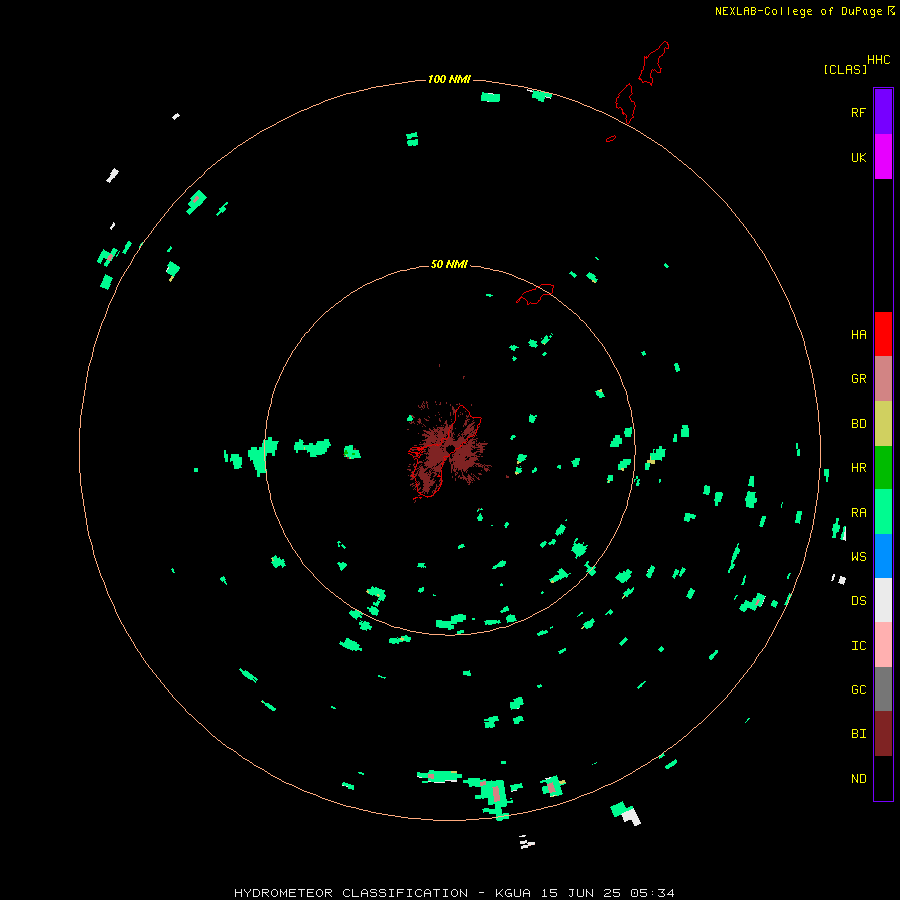Click the ND black legend swatch

[x=883, y=778]
